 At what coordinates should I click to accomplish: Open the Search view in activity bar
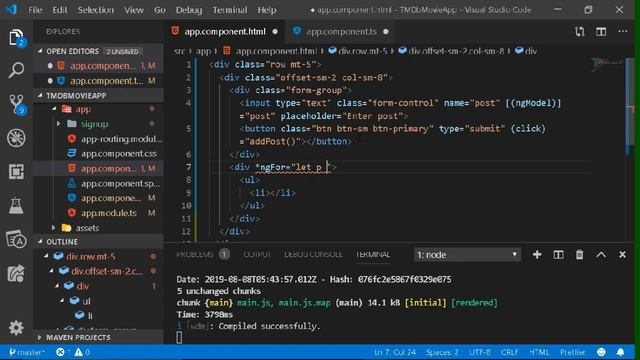pyautogui.click(x=16, y=71)
